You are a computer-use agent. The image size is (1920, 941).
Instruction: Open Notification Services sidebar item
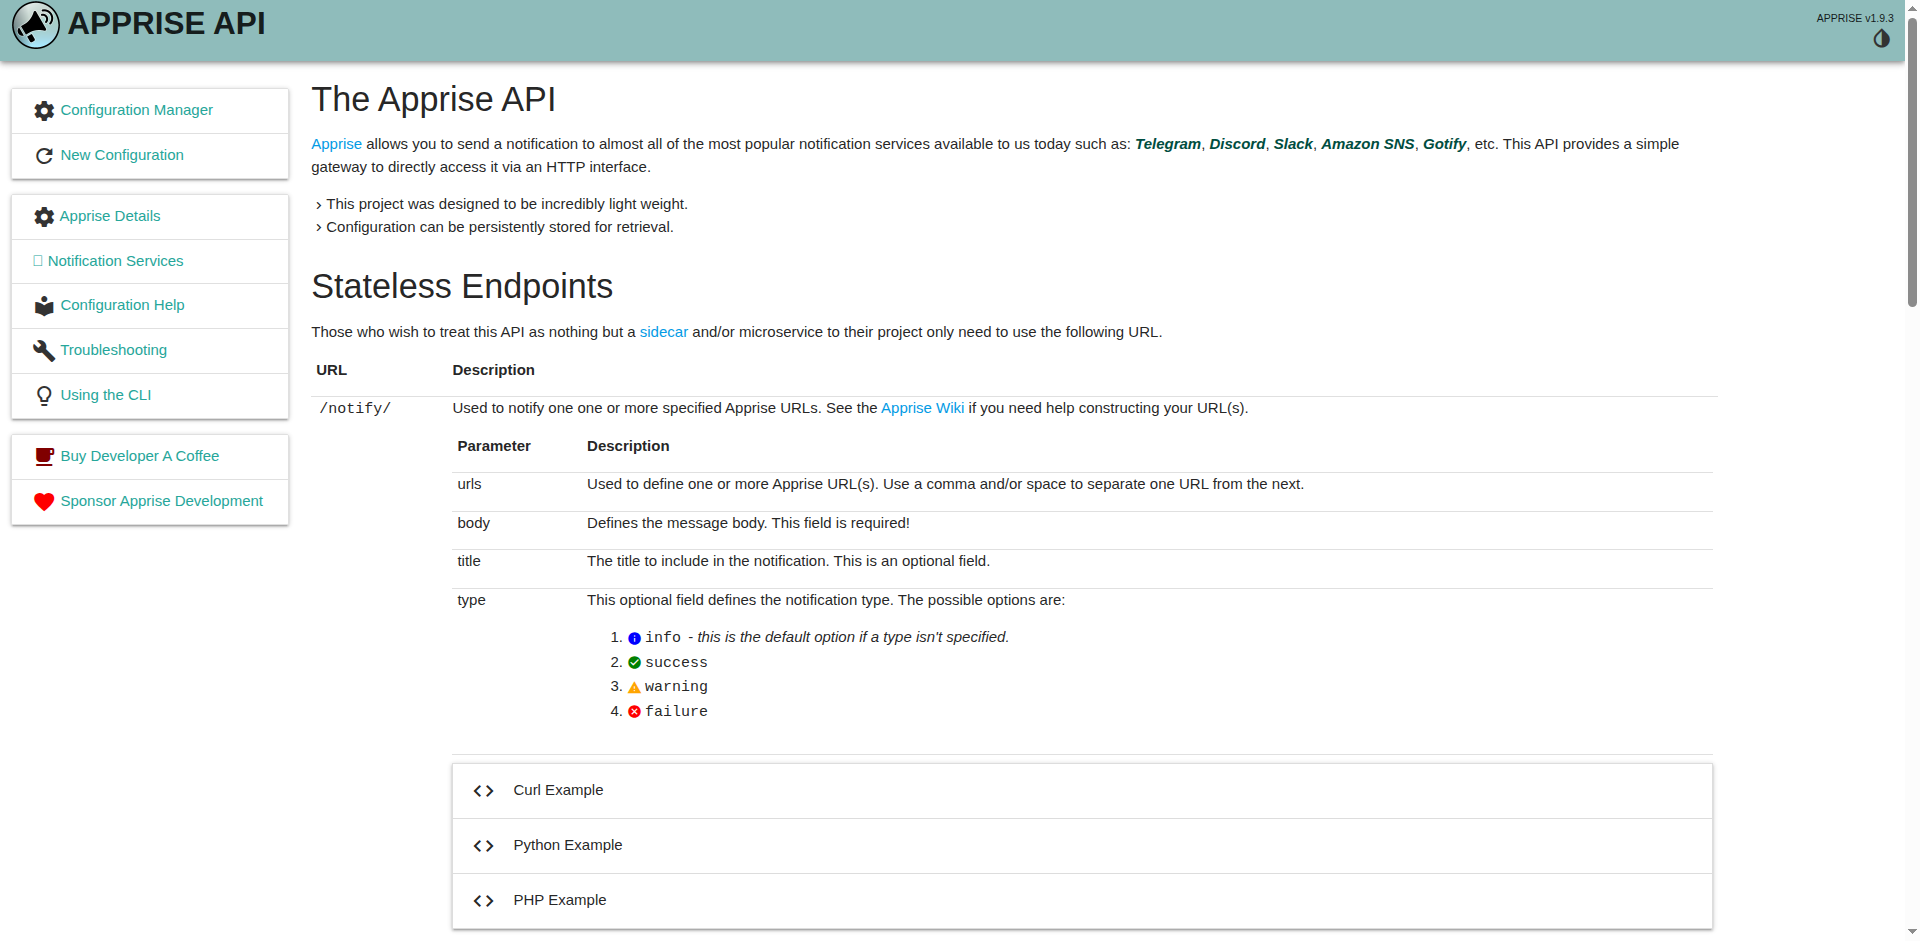tap(150, 261)
